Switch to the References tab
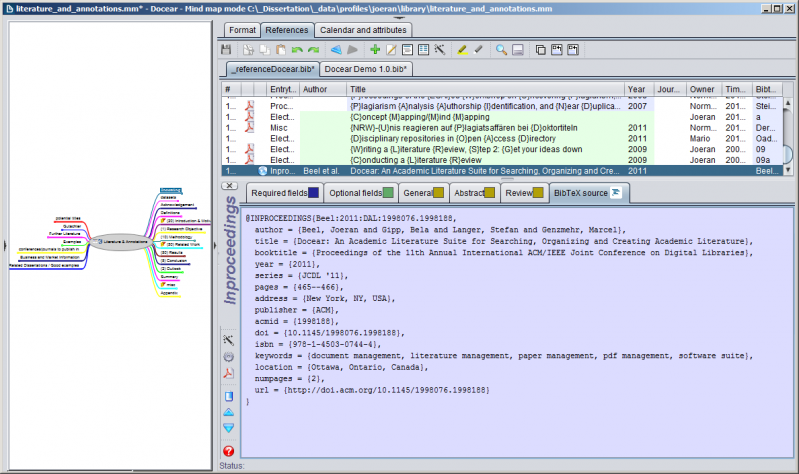 click(x=287, y=30)
